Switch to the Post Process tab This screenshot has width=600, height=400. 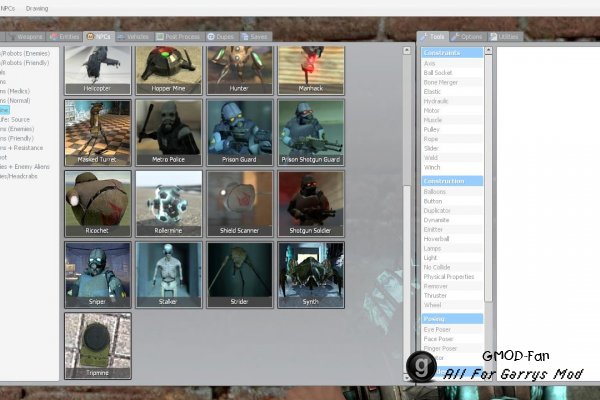click(178, 37)
